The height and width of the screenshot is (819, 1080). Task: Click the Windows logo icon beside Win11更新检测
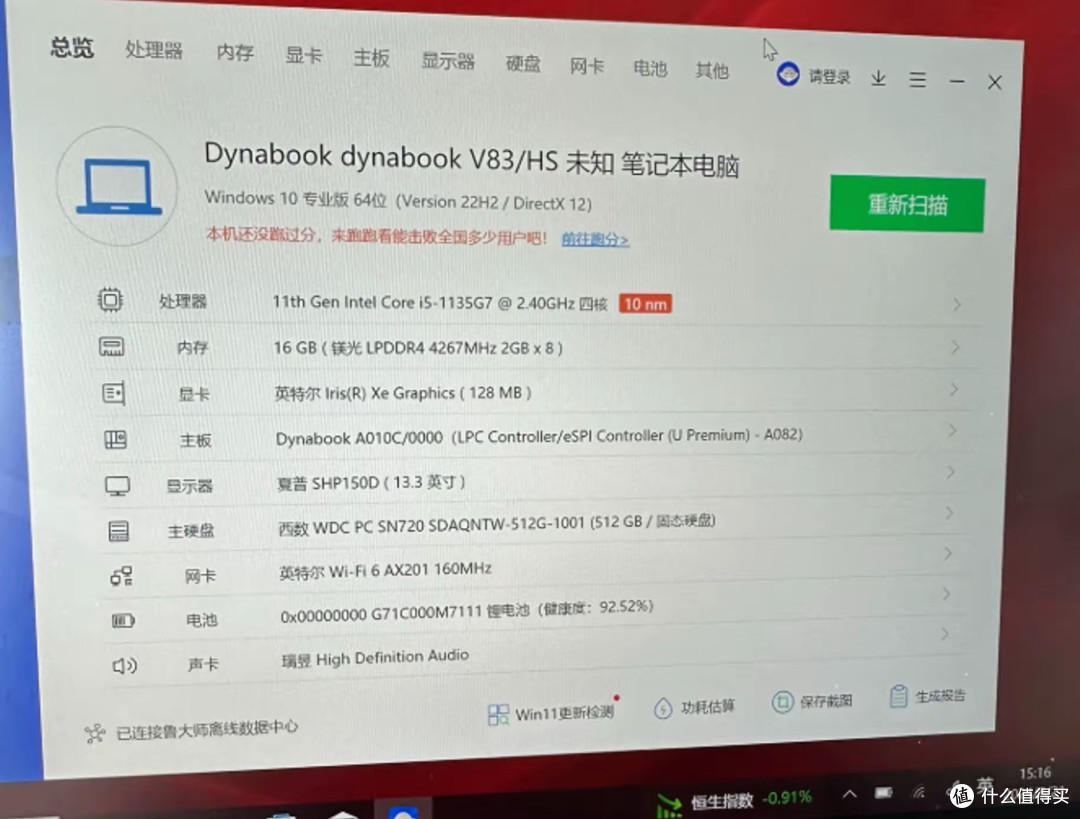pyautogui.click(x=498, y=714)
